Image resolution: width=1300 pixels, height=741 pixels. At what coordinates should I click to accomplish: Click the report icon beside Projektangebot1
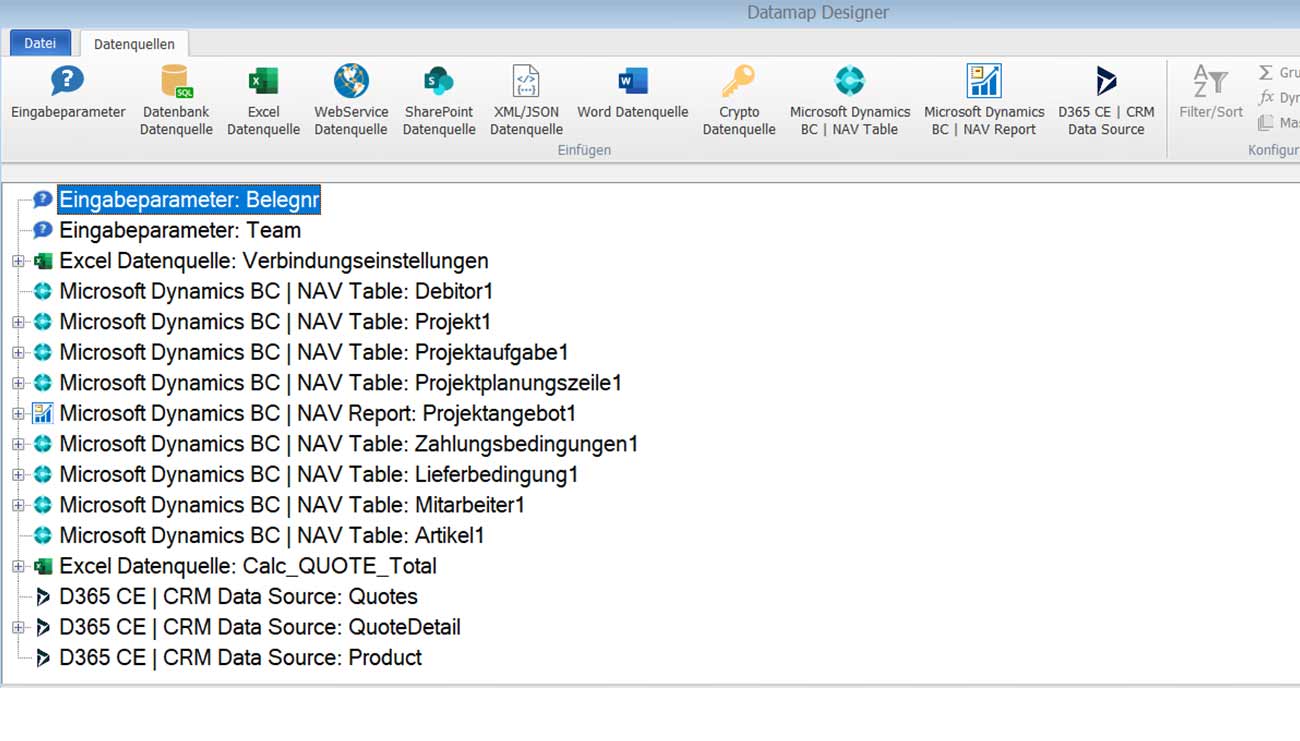tap(42, 413)
